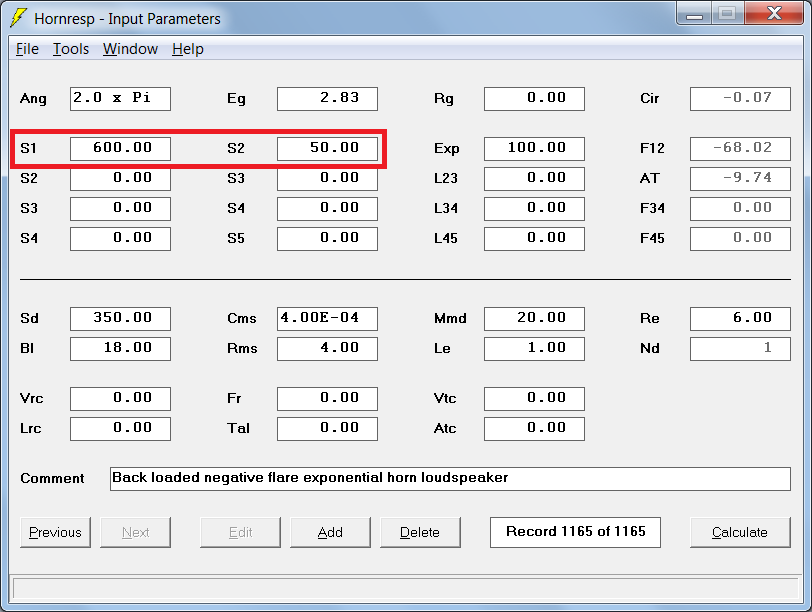
Task: Click the Cms field showing 4.00E-04
Action: (327, 318)
